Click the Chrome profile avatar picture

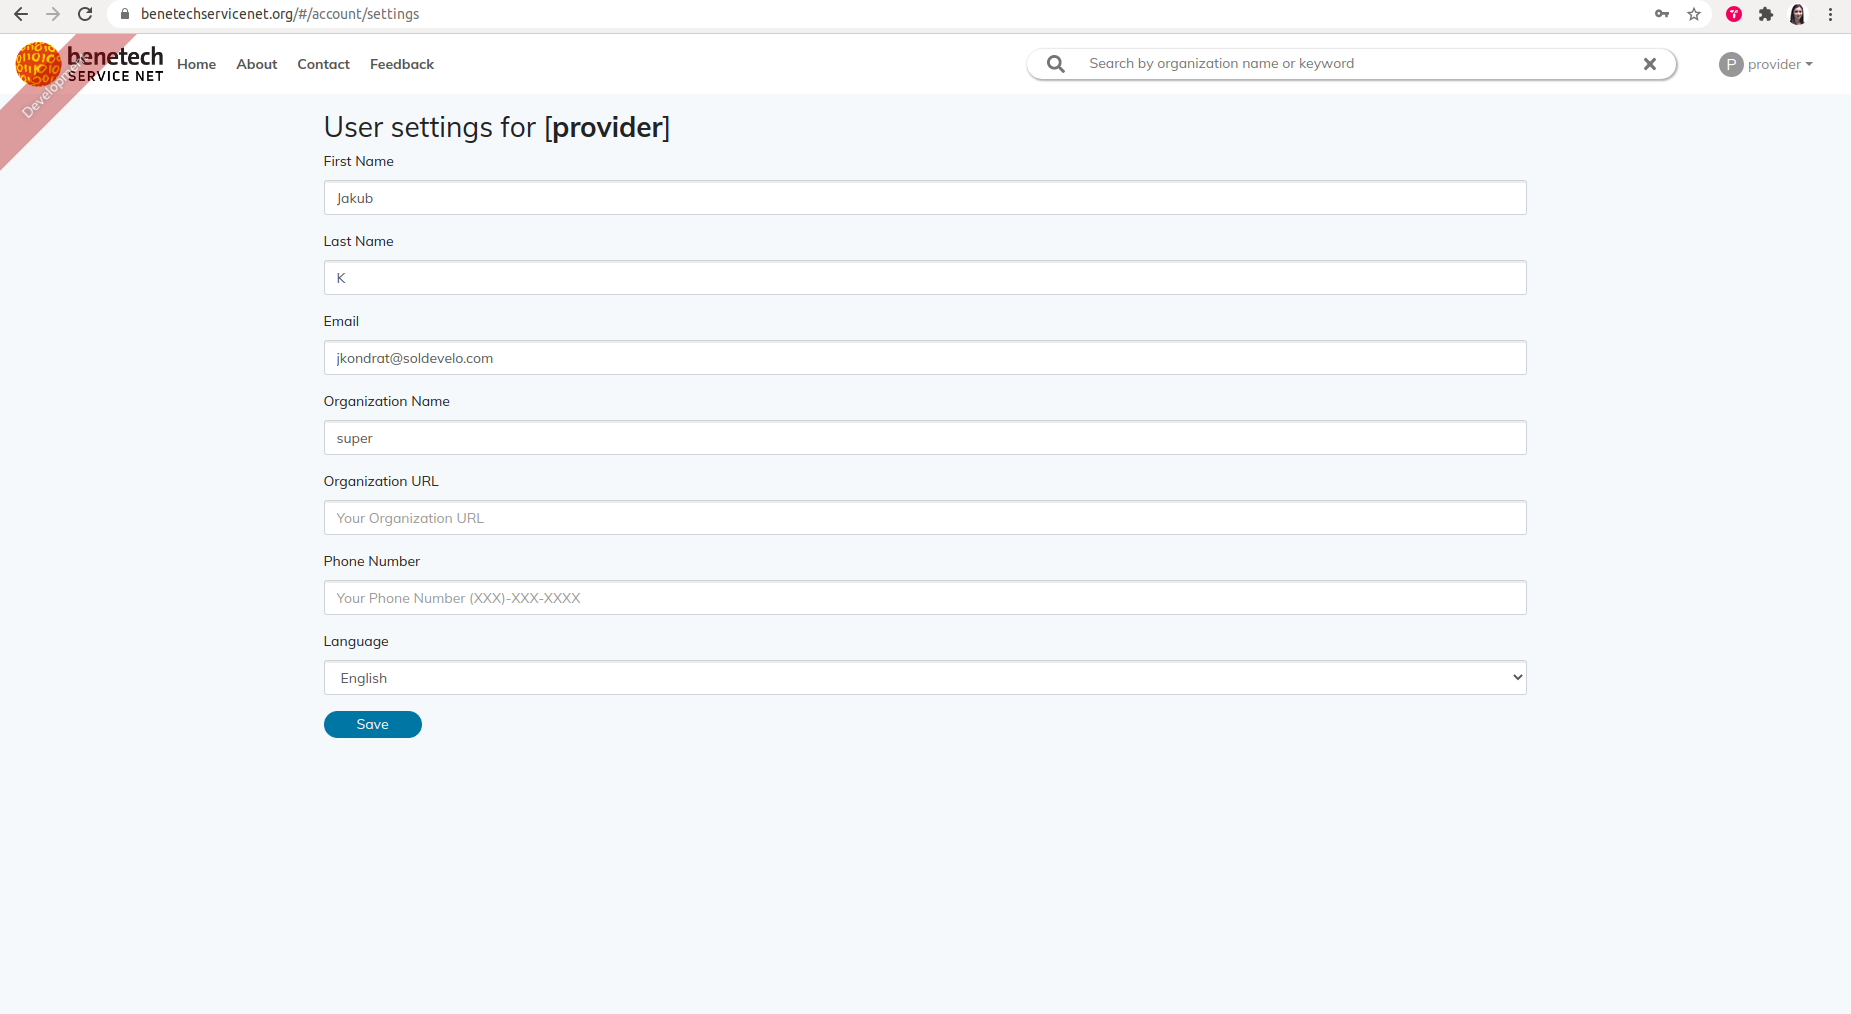pyautogui.click(x=1799, y=14)
